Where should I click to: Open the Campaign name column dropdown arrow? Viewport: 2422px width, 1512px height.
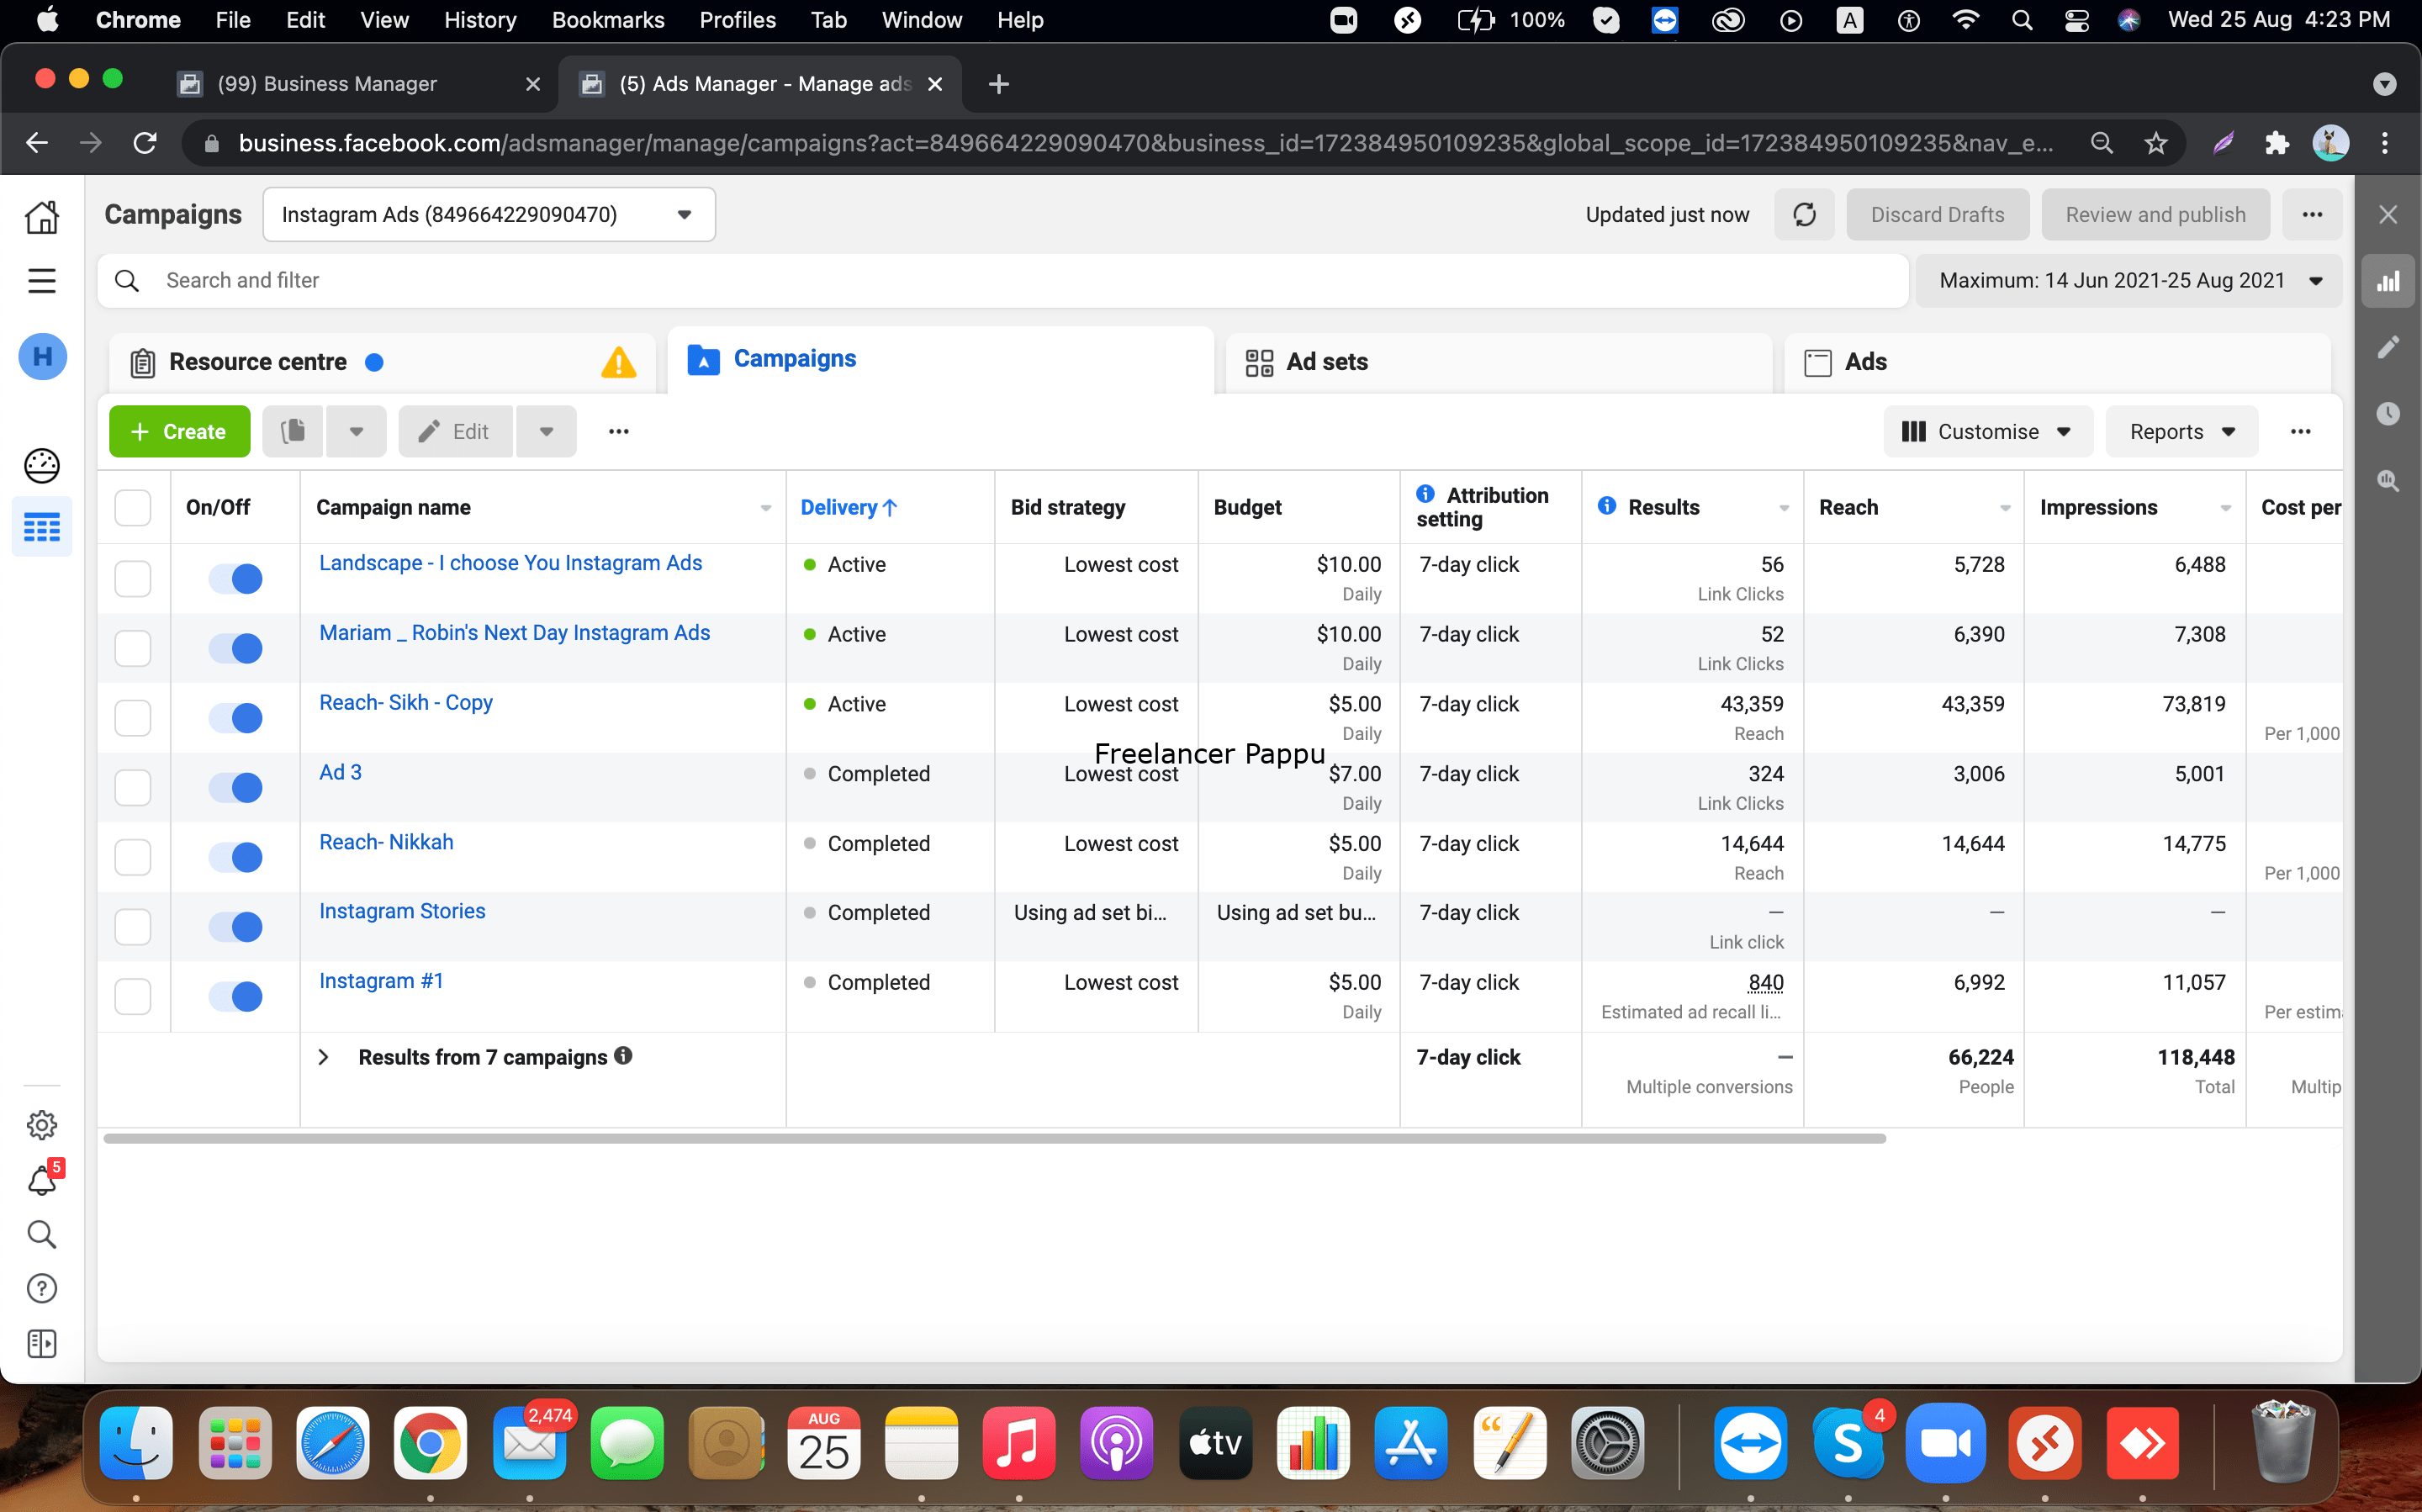pyautogui.click(x=765, y=508)
